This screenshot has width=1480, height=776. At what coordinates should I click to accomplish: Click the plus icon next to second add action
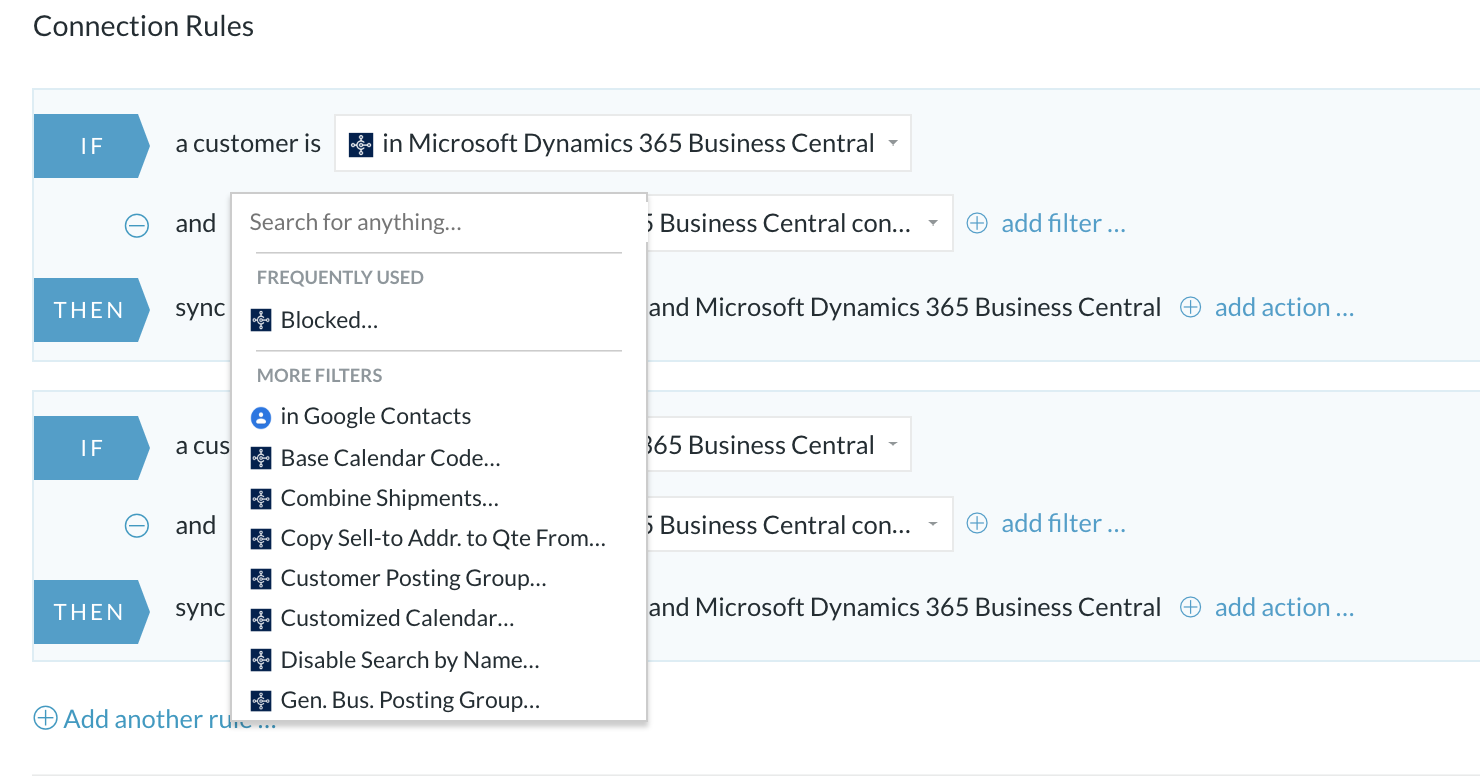(1190, 608)
